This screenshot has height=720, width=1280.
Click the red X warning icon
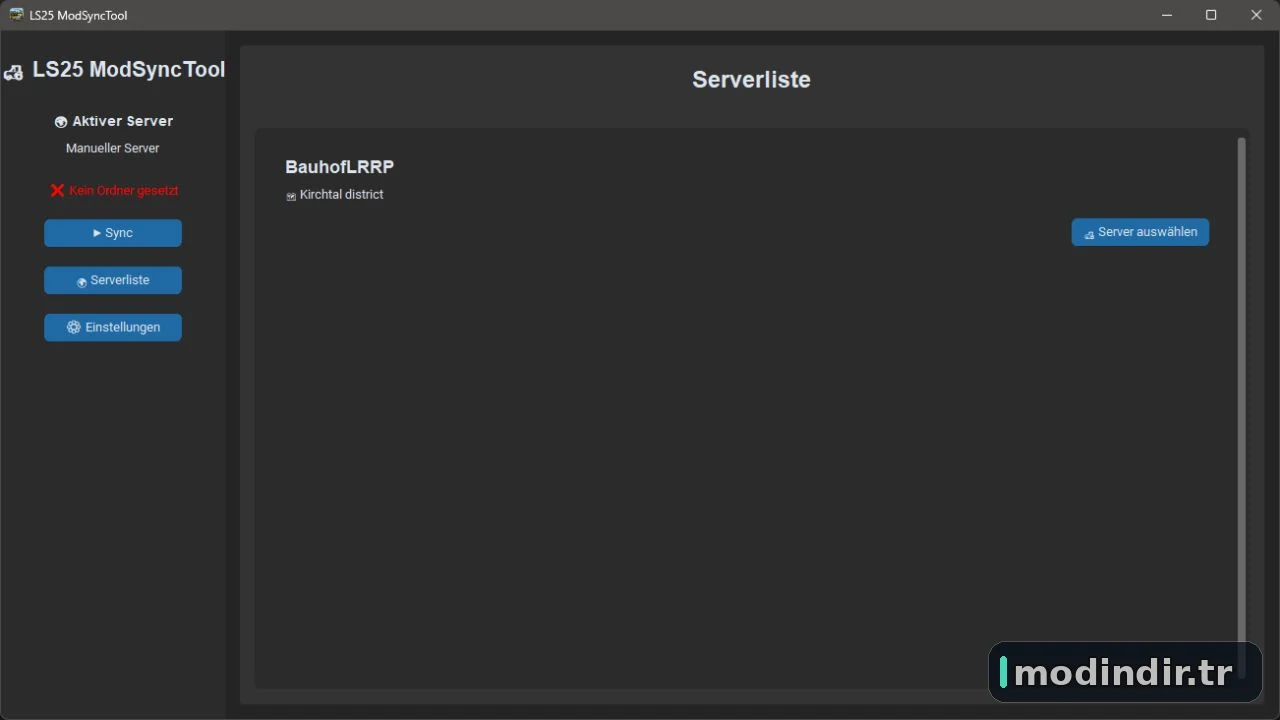(x=57, y=190)
